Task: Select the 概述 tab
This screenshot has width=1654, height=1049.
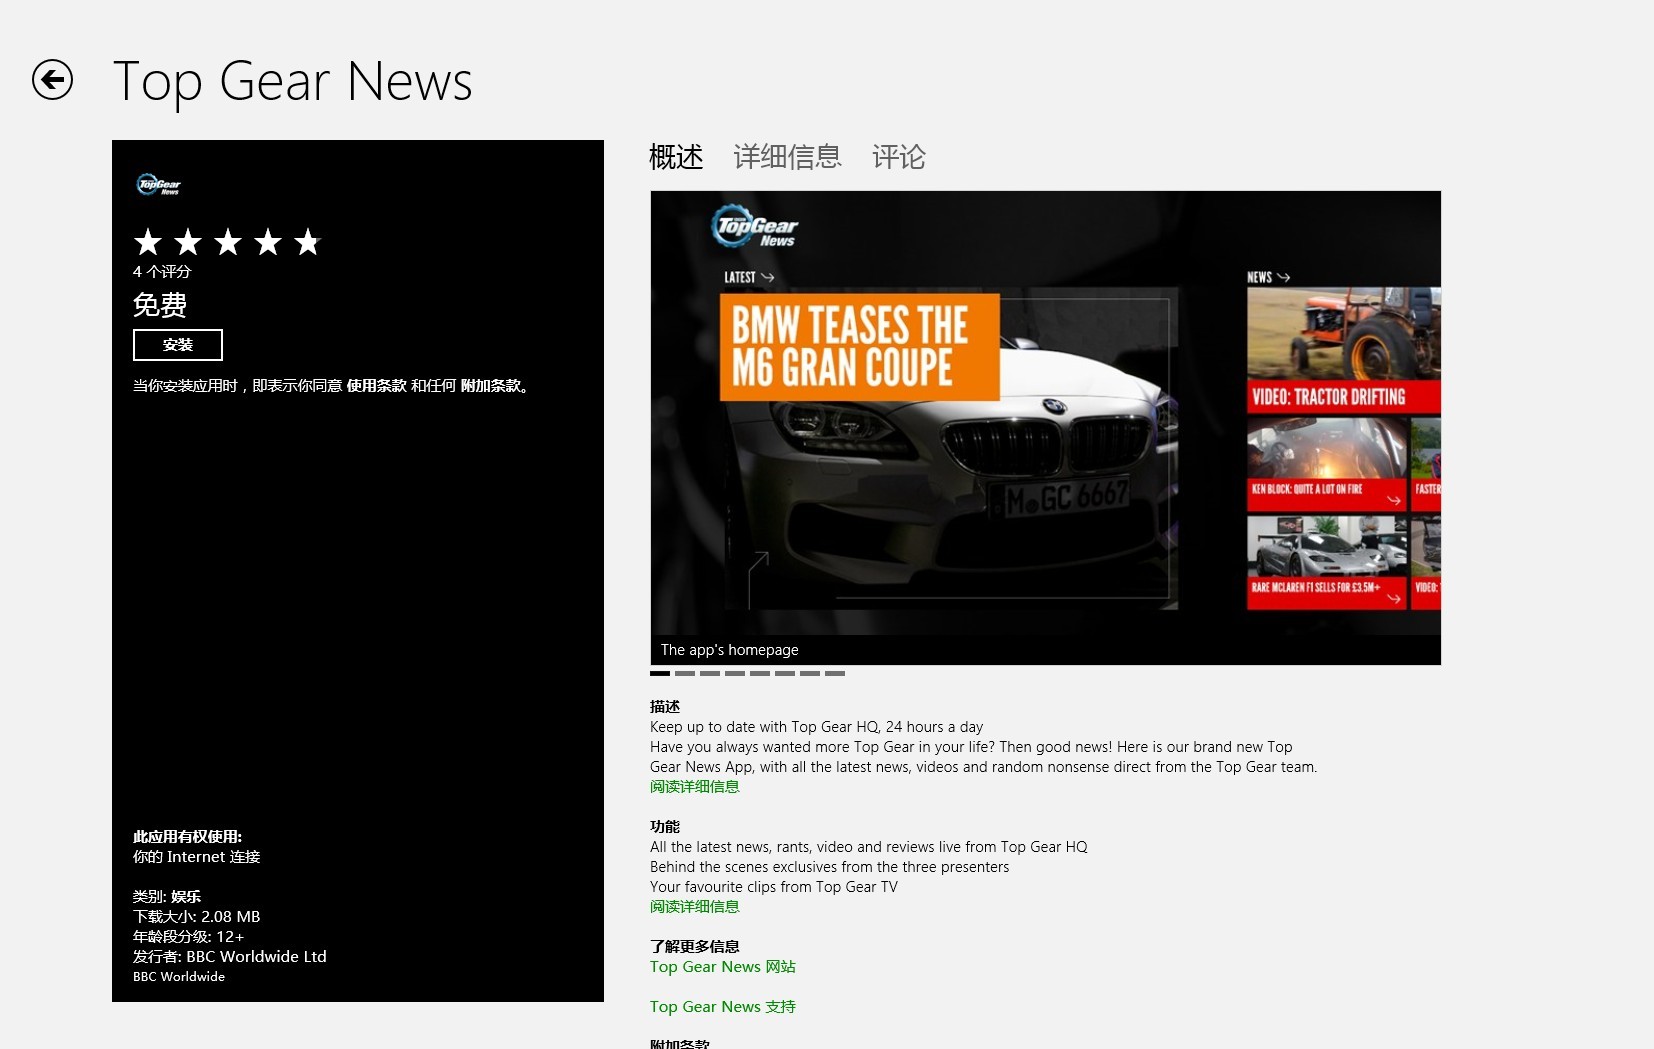Action: [676, 157]
